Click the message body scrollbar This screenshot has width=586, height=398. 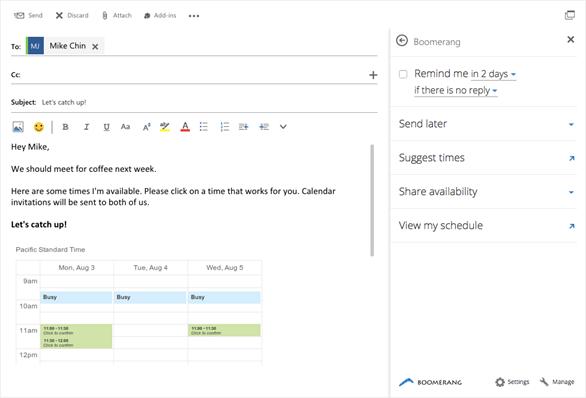tap(372, 200)
